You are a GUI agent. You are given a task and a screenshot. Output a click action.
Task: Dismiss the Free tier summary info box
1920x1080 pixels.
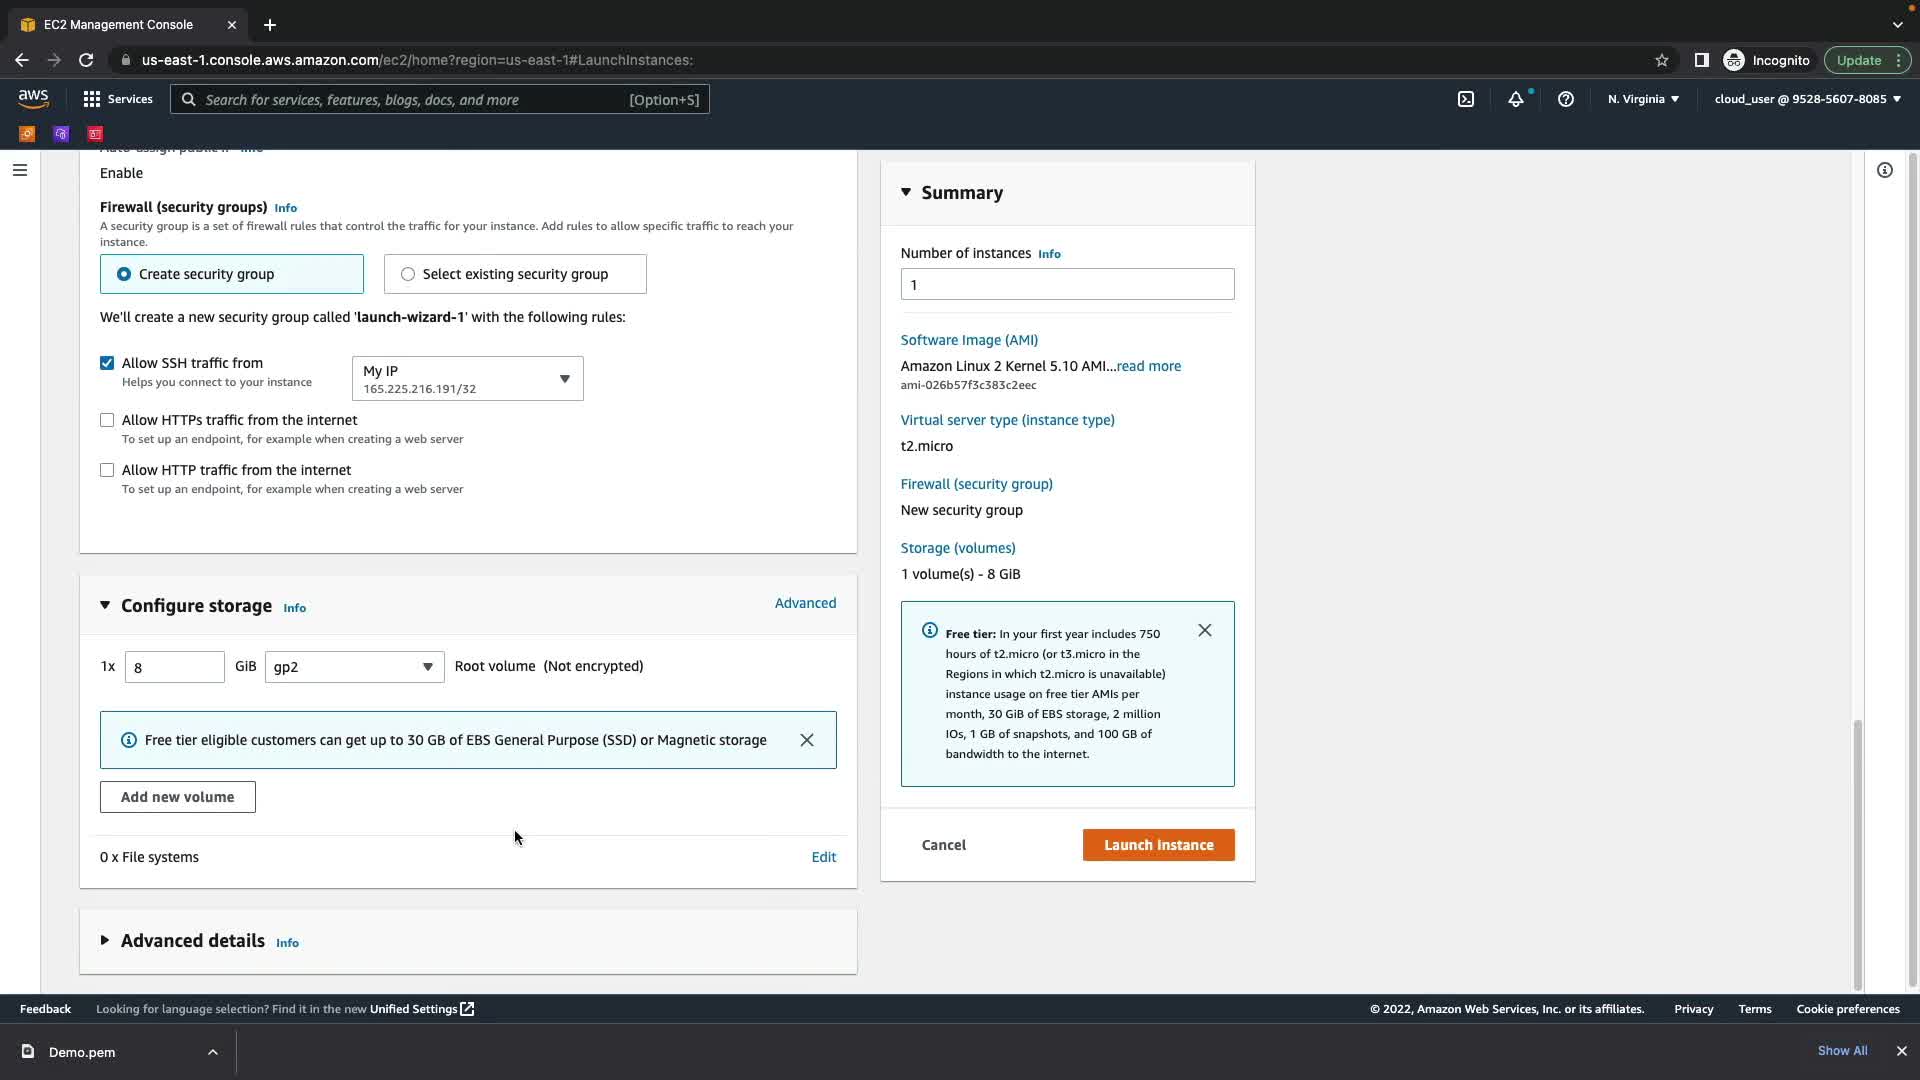pyautogui.click(x=1204, y=631)
